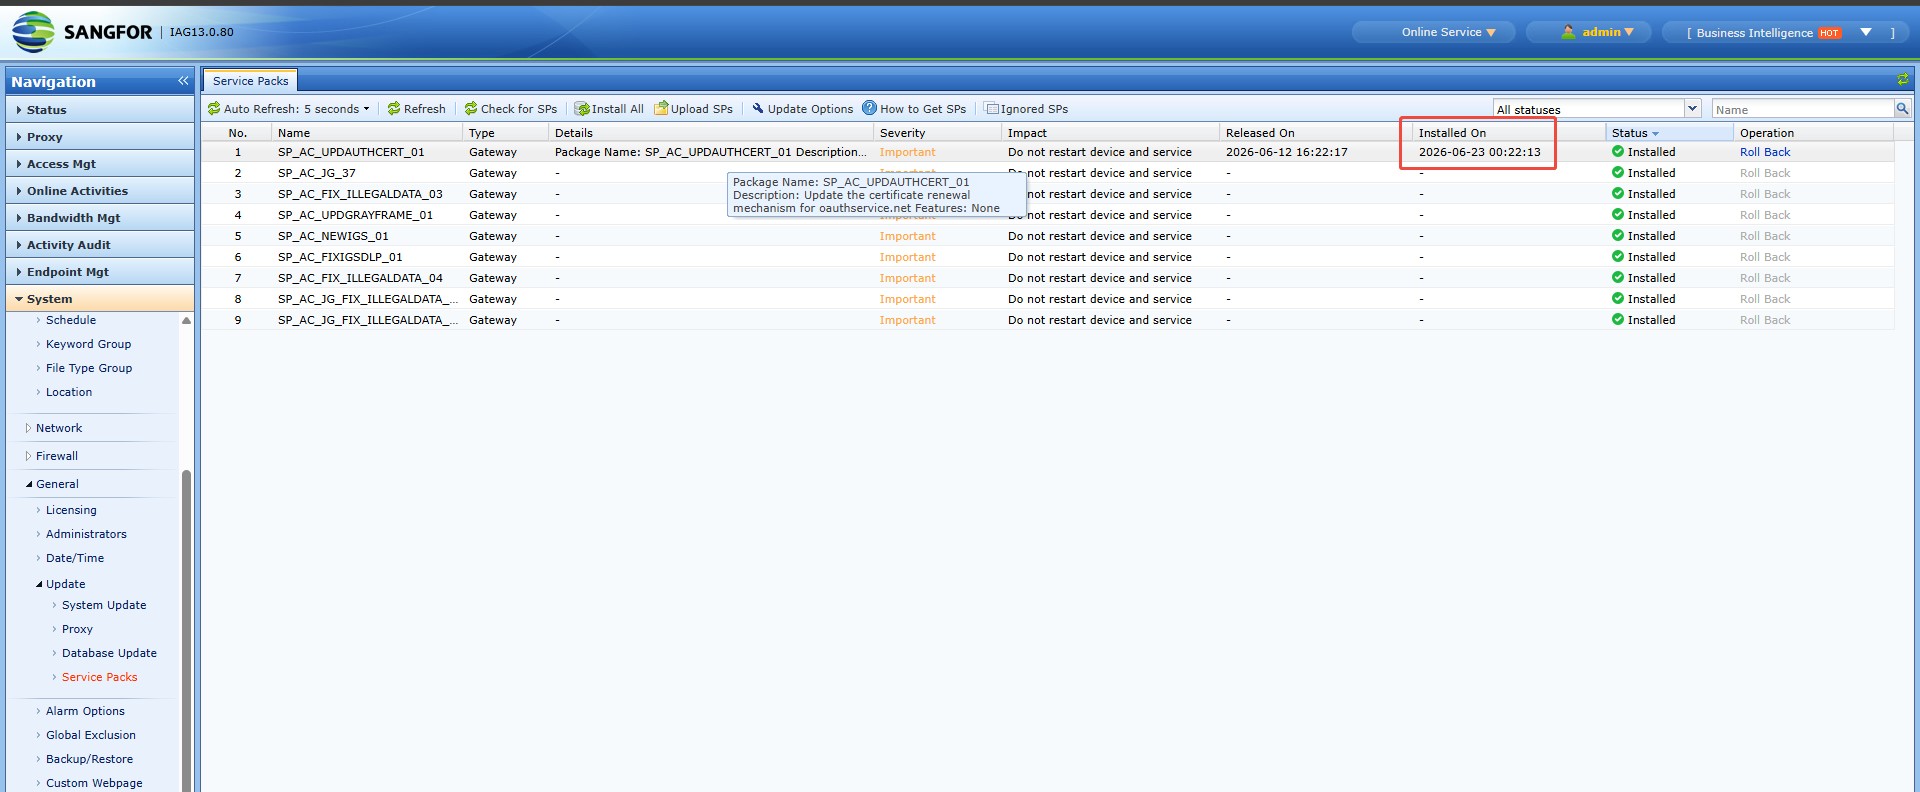Screen dimensions: 1920x792
Task: Click Check for SPs
Action: [510, 109]
